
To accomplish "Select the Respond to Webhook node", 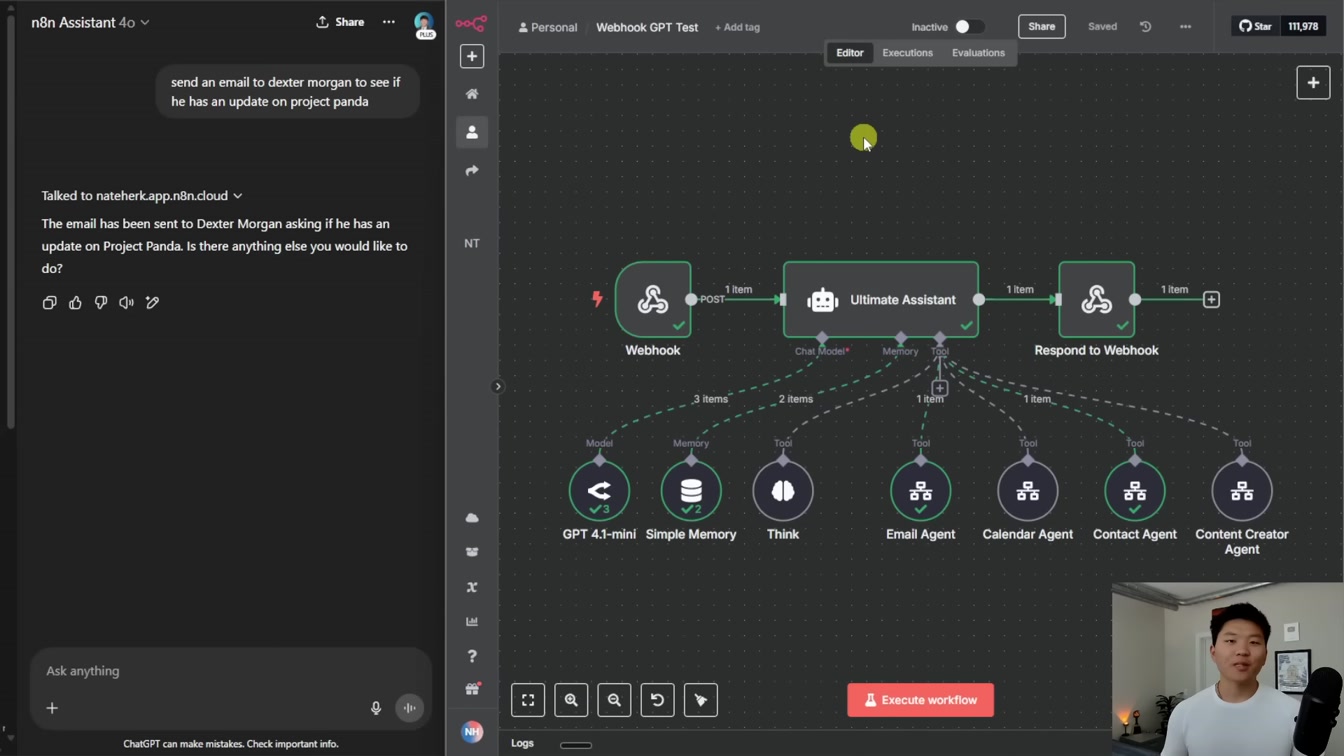I will pos(1097,299).
